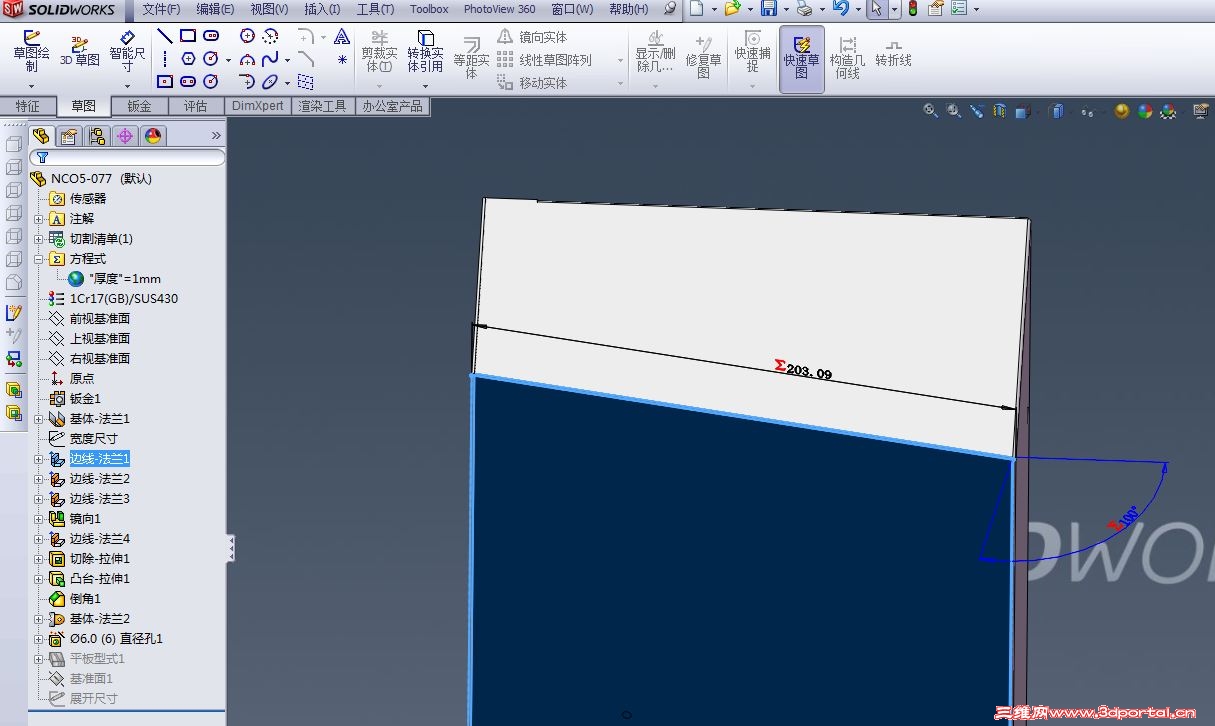Click the Rebuild traffic light icon
Image resolution: width=1215 pixels, height=726 pixels.
912,9
